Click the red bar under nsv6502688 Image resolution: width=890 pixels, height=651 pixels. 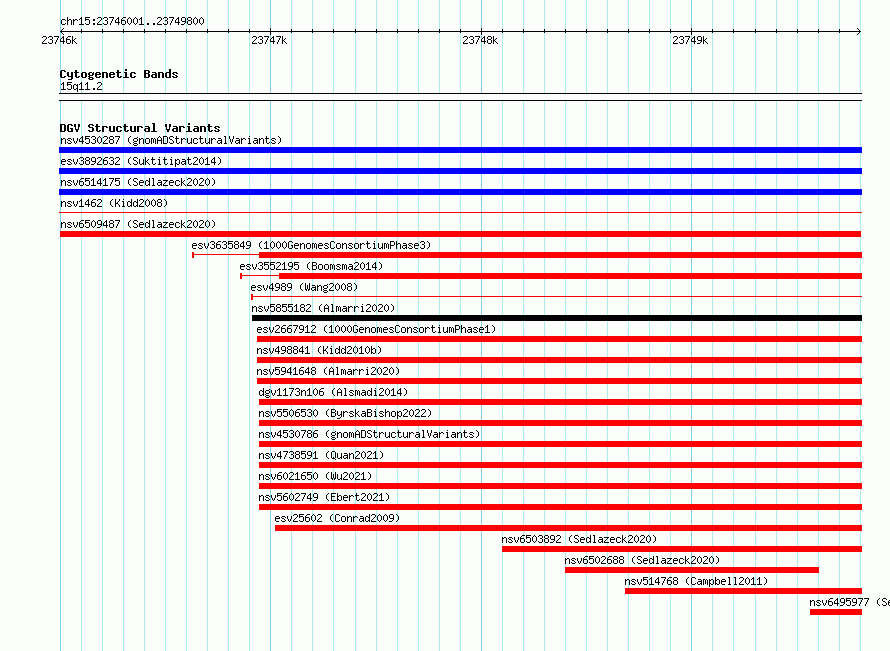click(692, 570)
